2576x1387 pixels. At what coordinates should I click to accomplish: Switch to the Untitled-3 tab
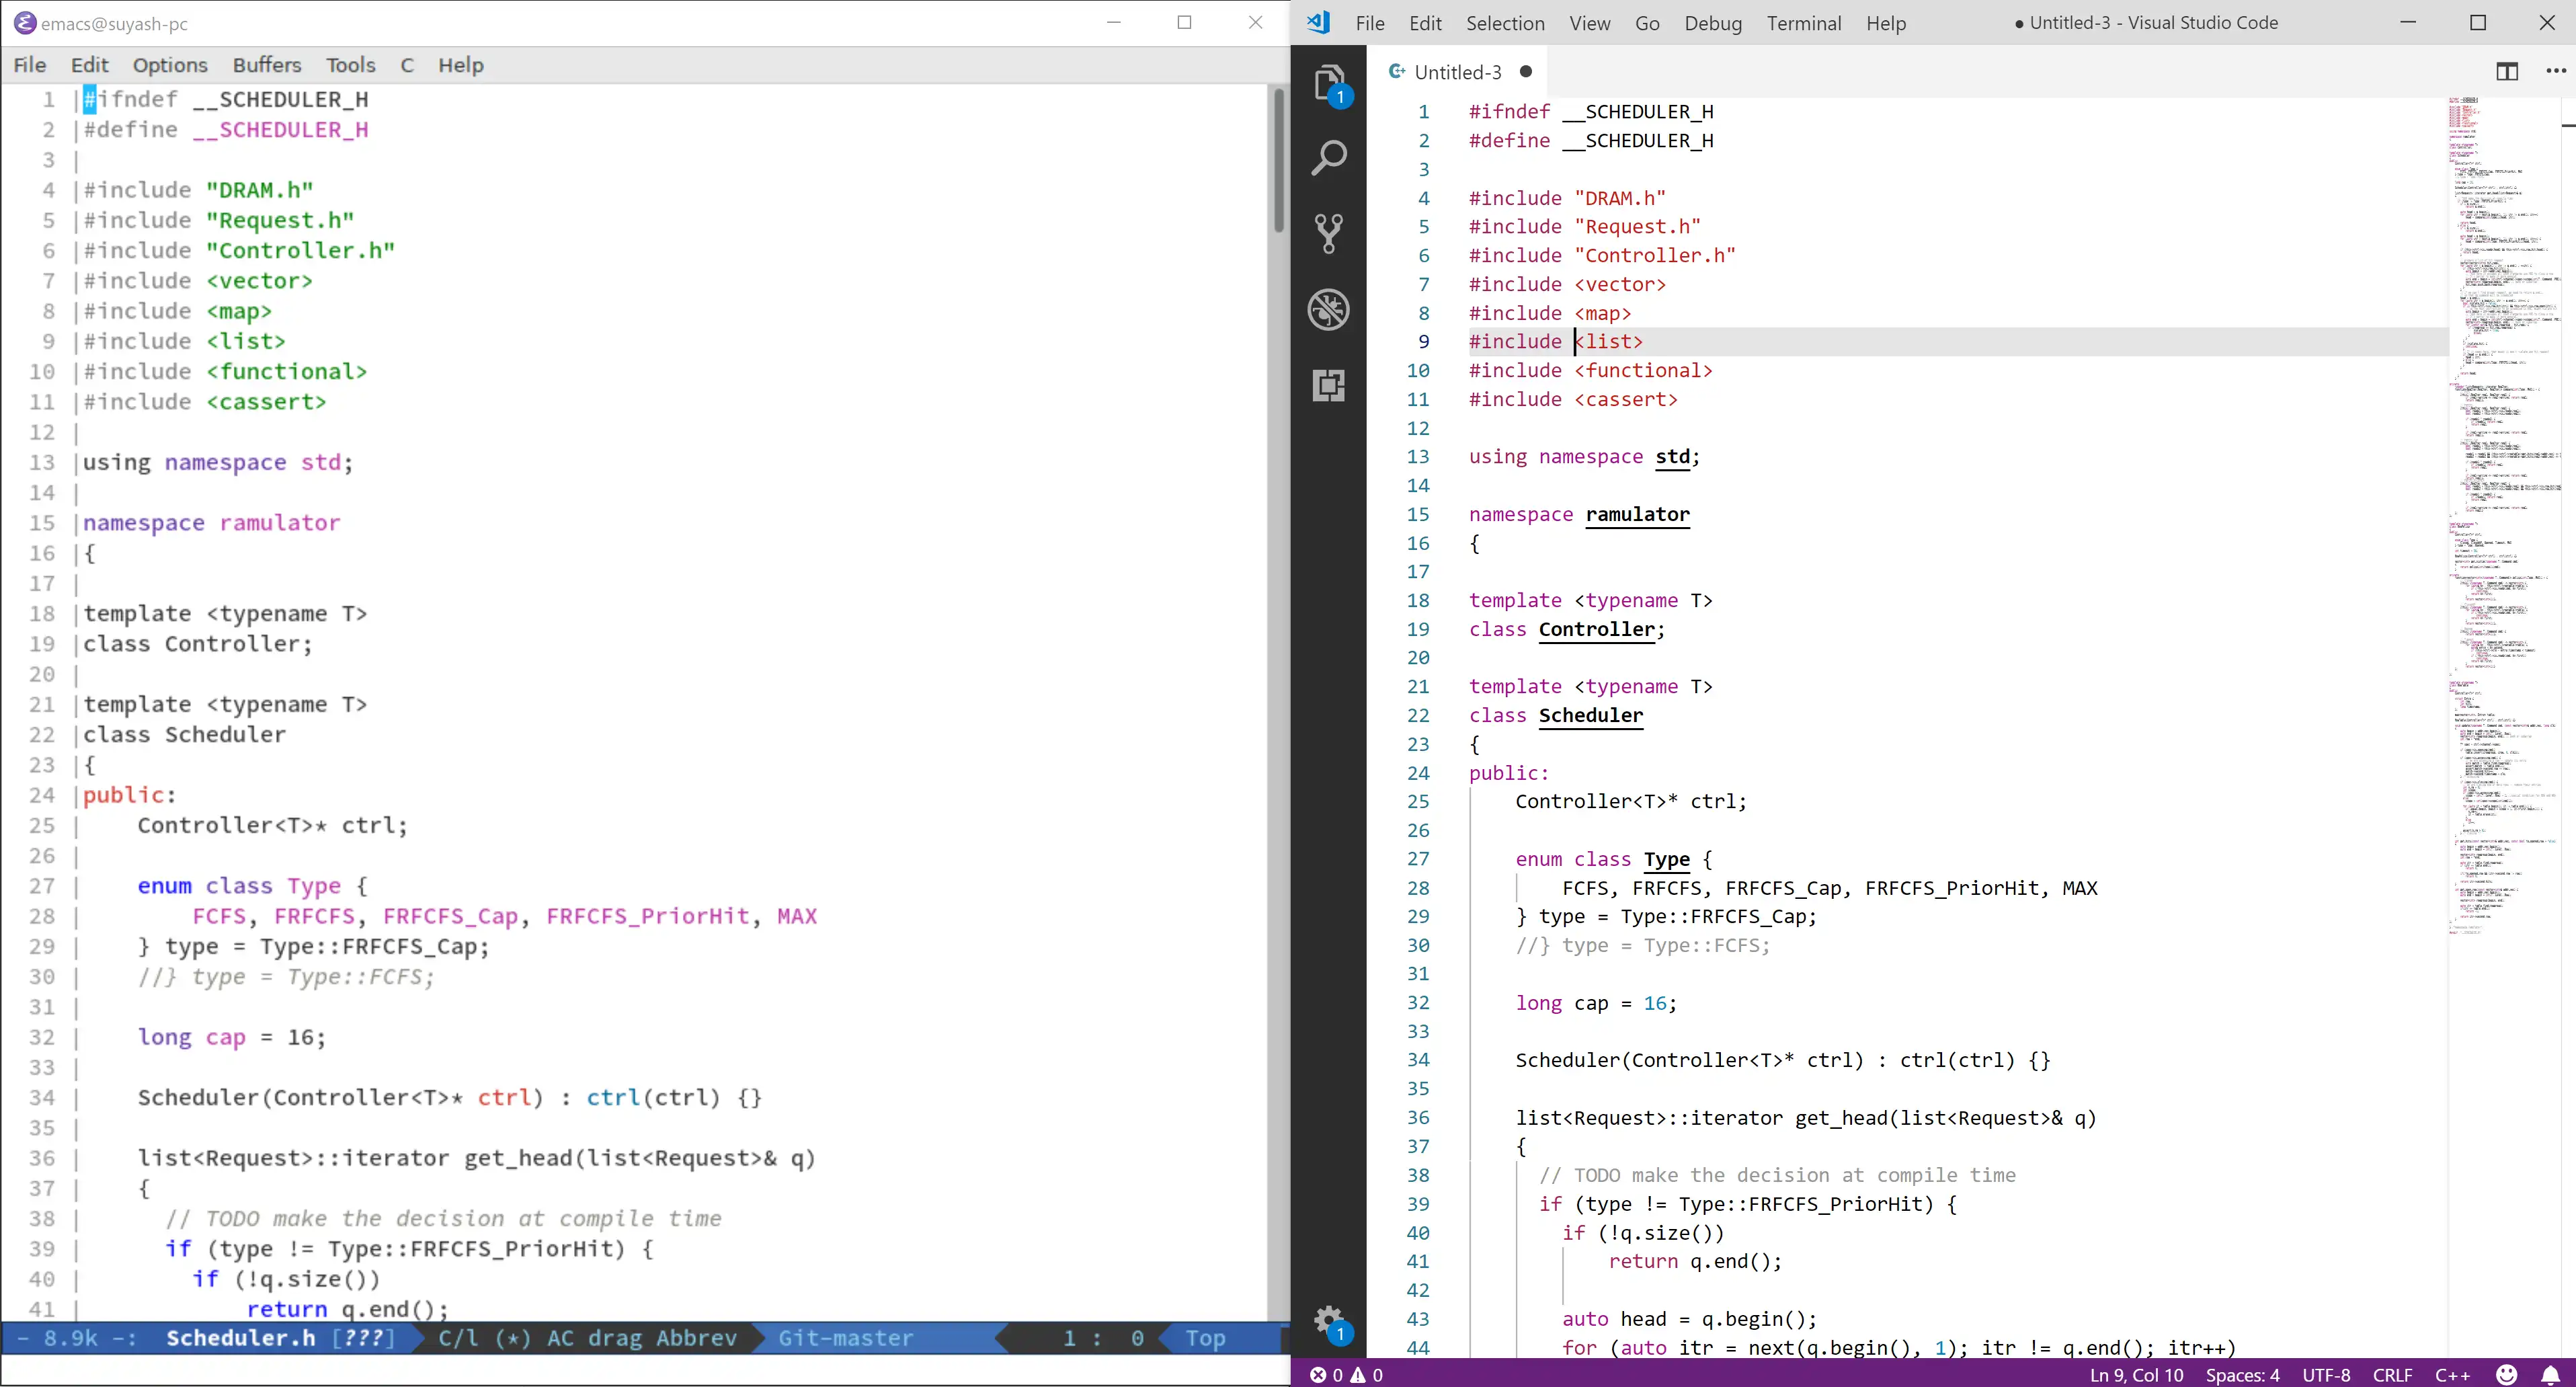(1458, 71)
